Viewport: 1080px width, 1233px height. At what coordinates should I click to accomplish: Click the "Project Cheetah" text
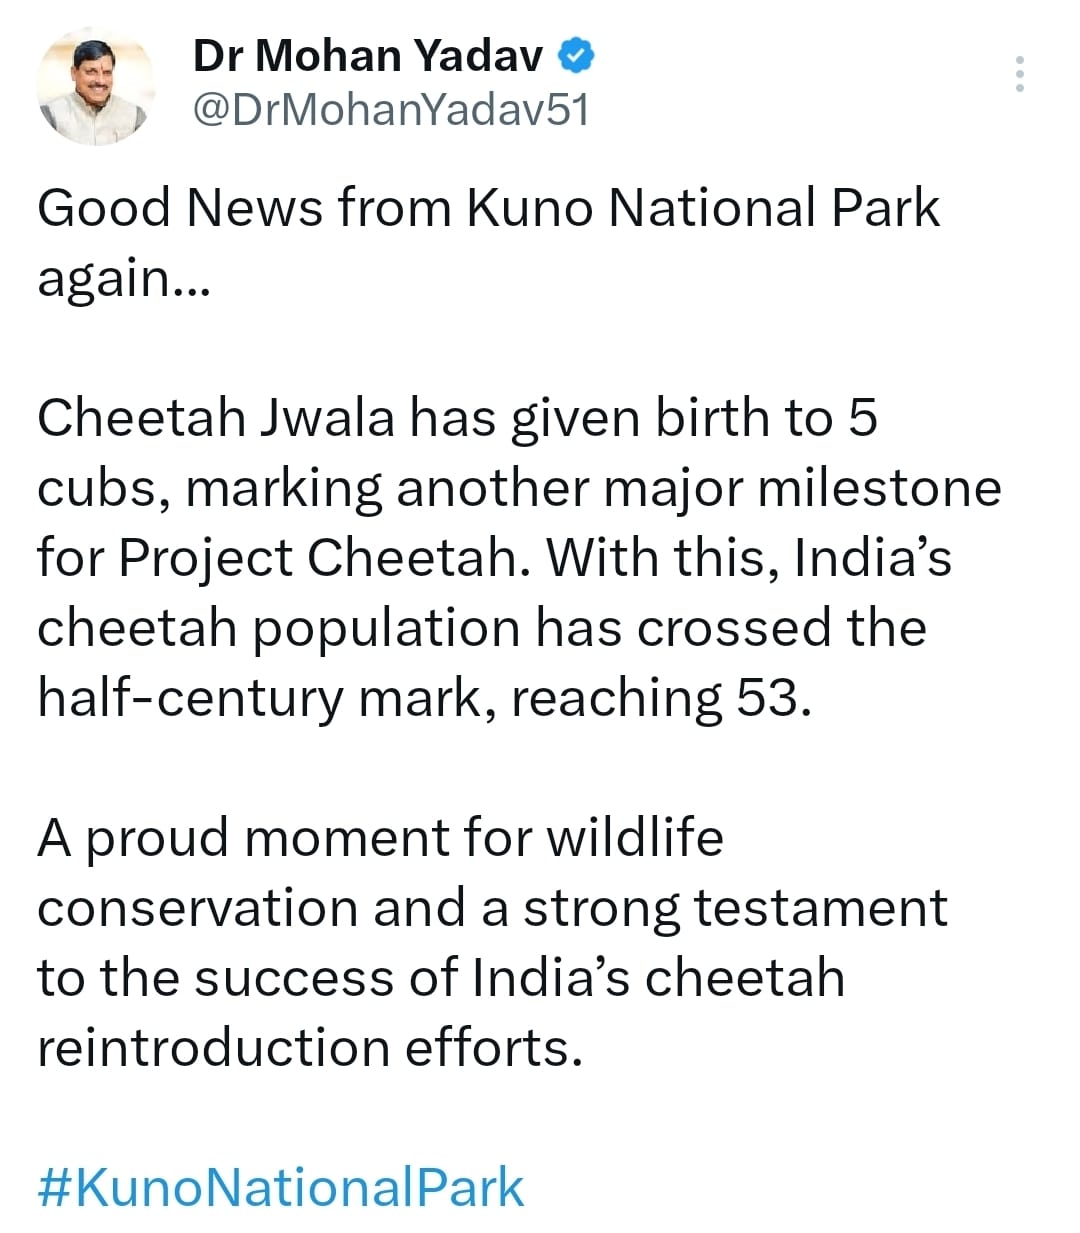[x=320, y=558]
